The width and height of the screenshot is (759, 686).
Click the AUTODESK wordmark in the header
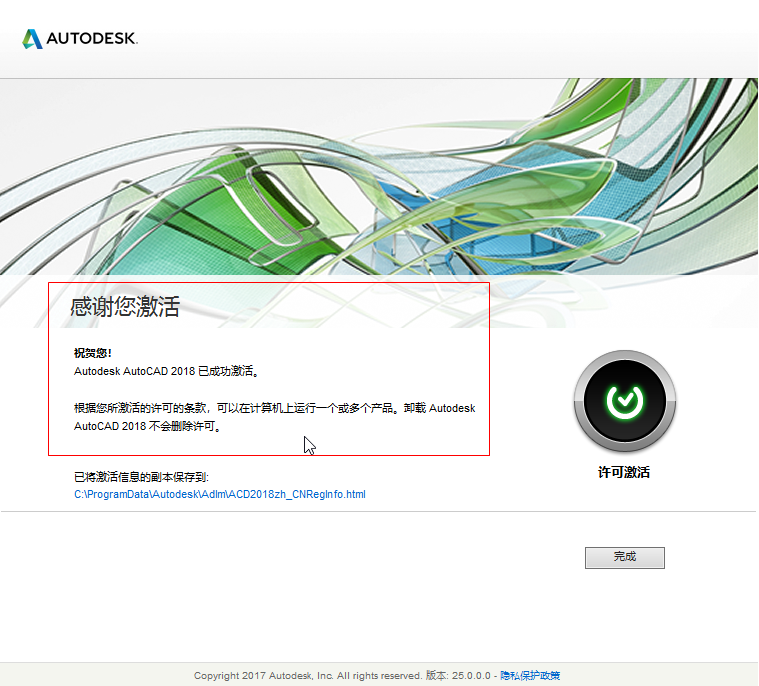coord(91,39)
